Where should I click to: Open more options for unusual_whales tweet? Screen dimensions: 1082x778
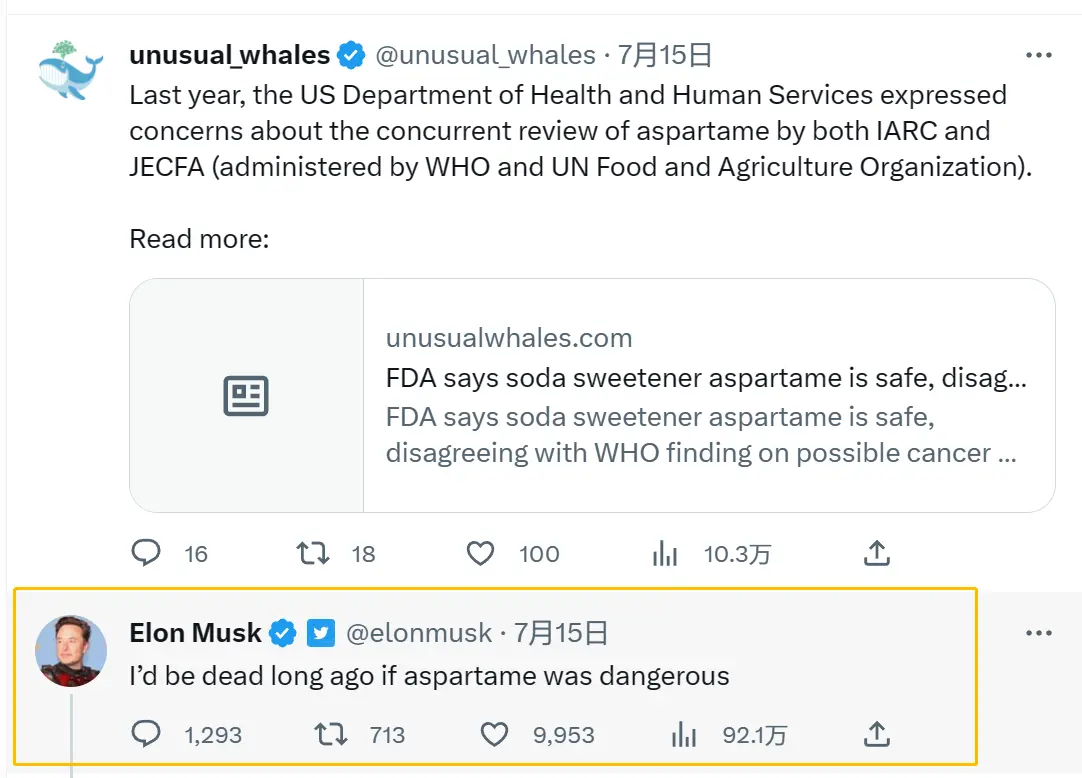[1039, 56]
